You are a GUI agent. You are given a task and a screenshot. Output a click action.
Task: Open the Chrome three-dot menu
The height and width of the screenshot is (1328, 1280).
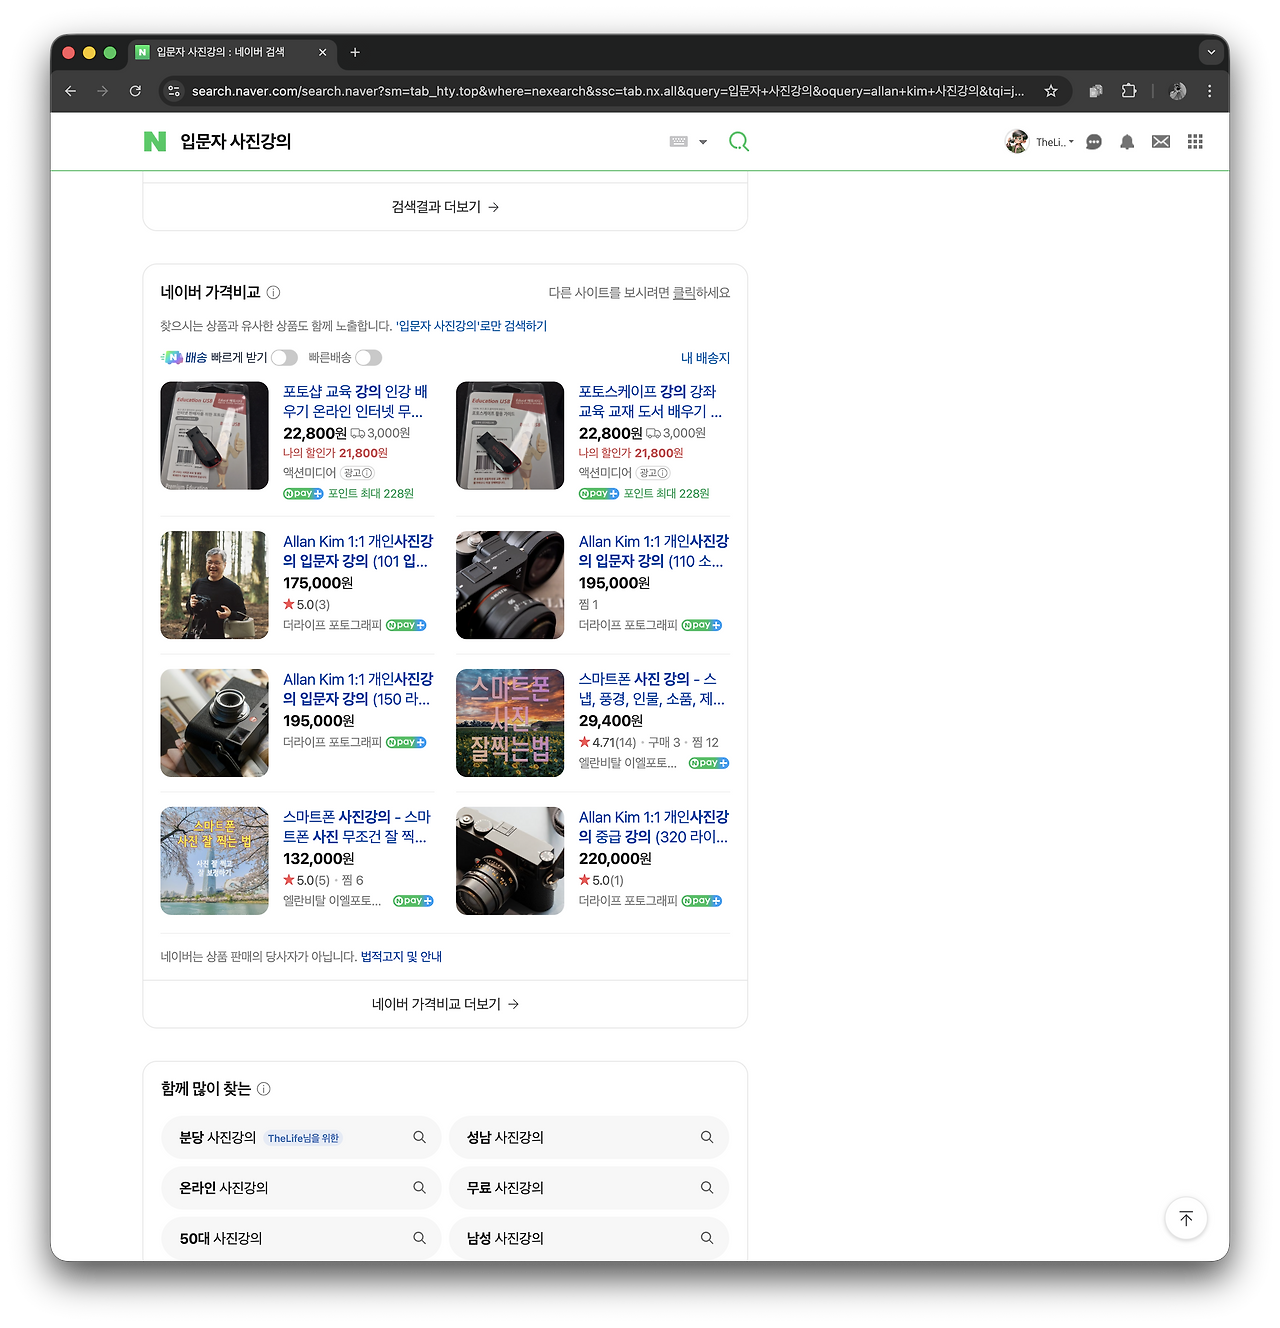(x=1210, y=91)
